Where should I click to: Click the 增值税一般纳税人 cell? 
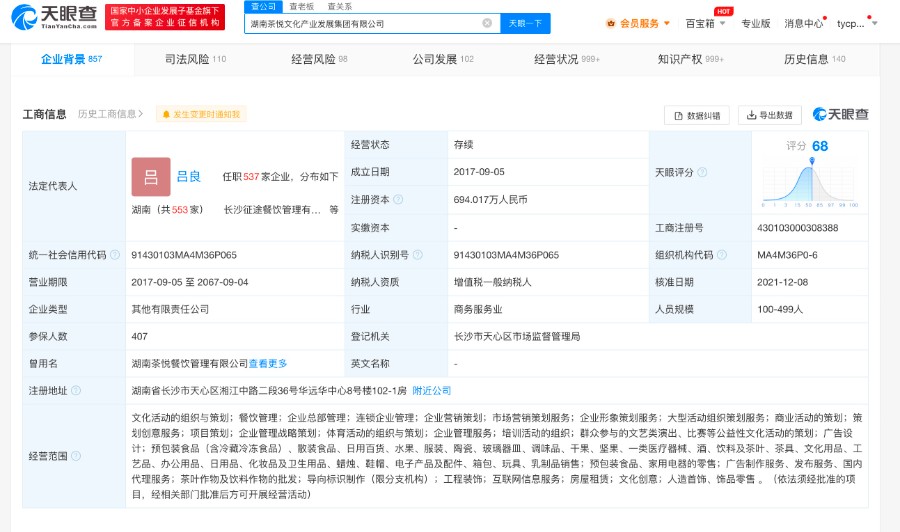click(492, 282)
